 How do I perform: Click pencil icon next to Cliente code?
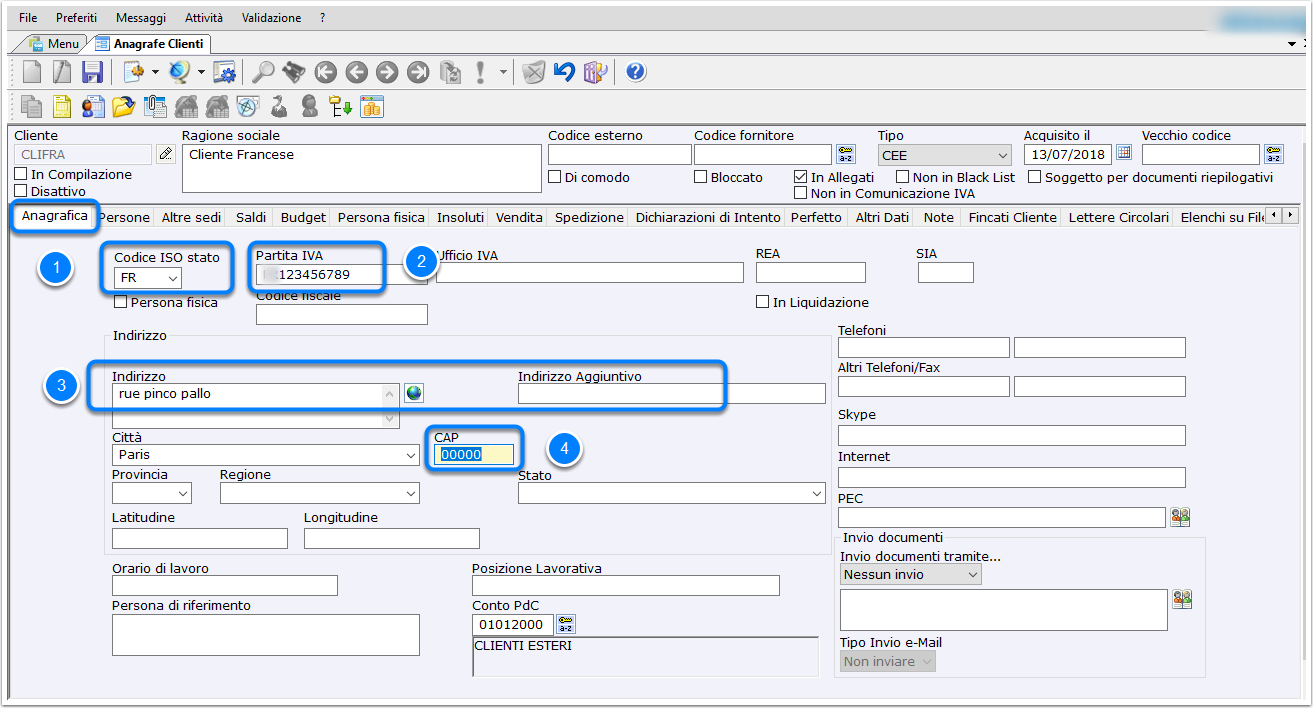(166, 154)
